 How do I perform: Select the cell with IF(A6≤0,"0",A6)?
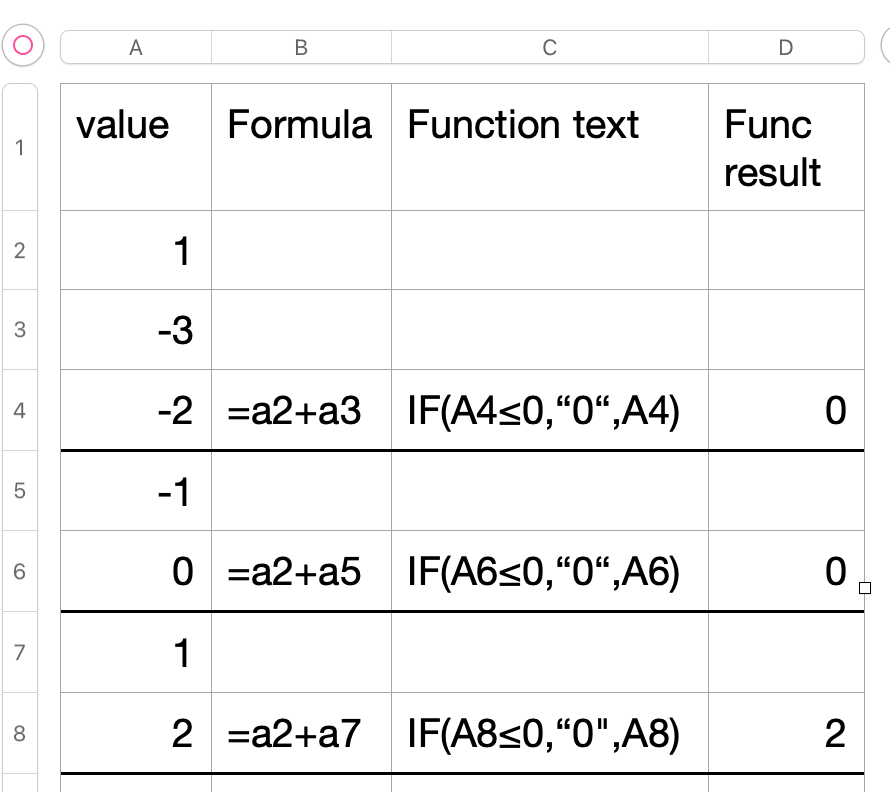[549, 571]
